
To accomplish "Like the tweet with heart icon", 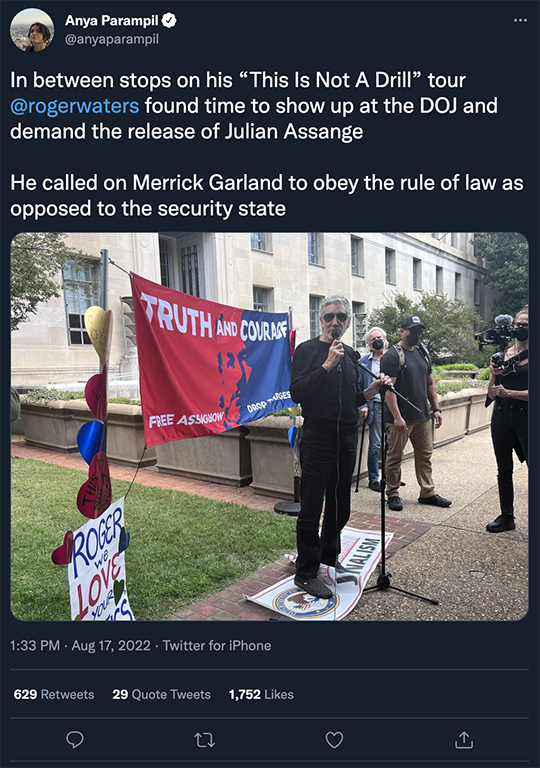I will pyautogui.click(x=334, y=740).
